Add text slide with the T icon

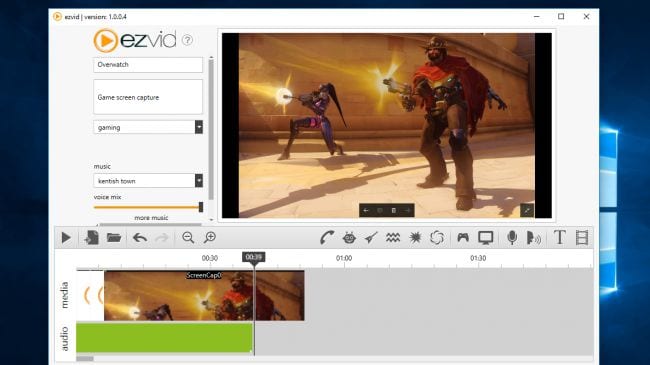[560, 238]
